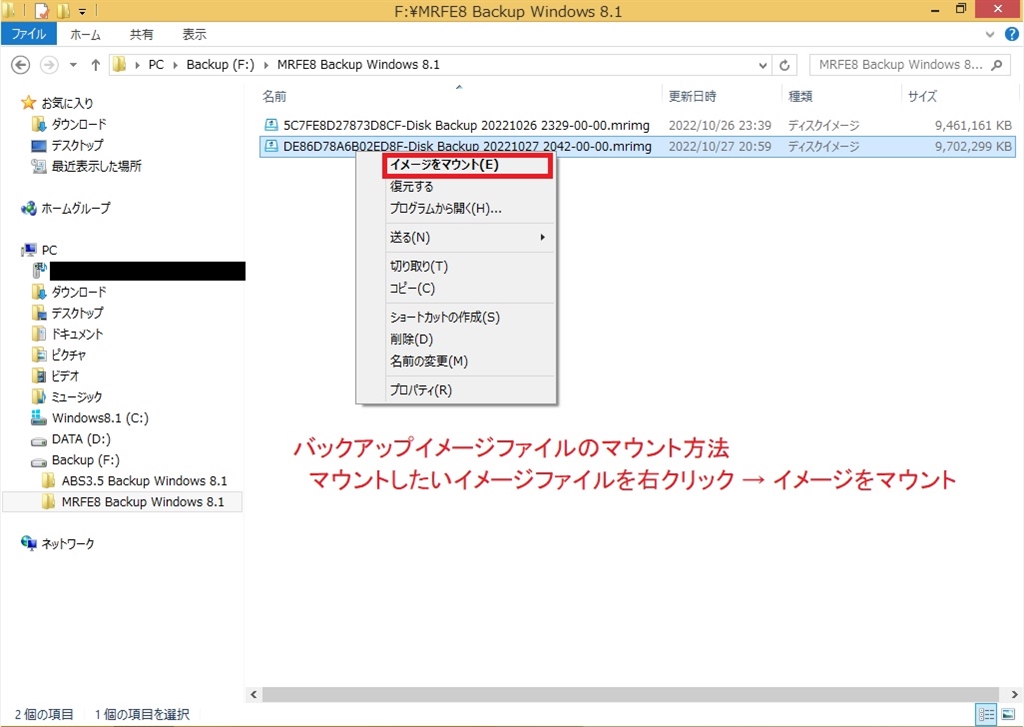1024x727 pixels.
Task: Select ネットワーク in navigation pane
Action: [x=67, y=543]
